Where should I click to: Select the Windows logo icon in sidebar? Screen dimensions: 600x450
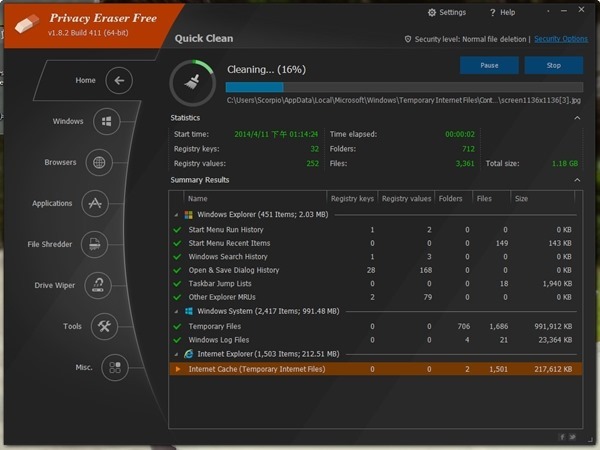coord(107,122)
